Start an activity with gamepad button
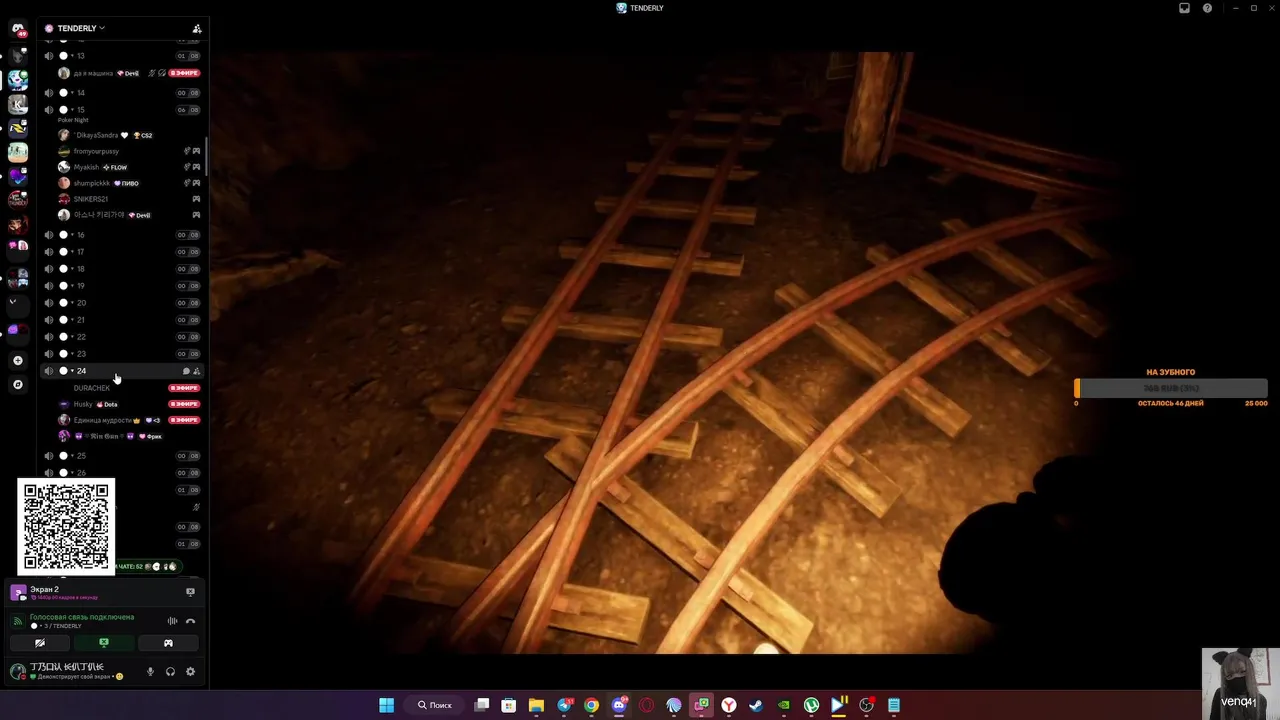The image size is (1280, 720). 168,643
